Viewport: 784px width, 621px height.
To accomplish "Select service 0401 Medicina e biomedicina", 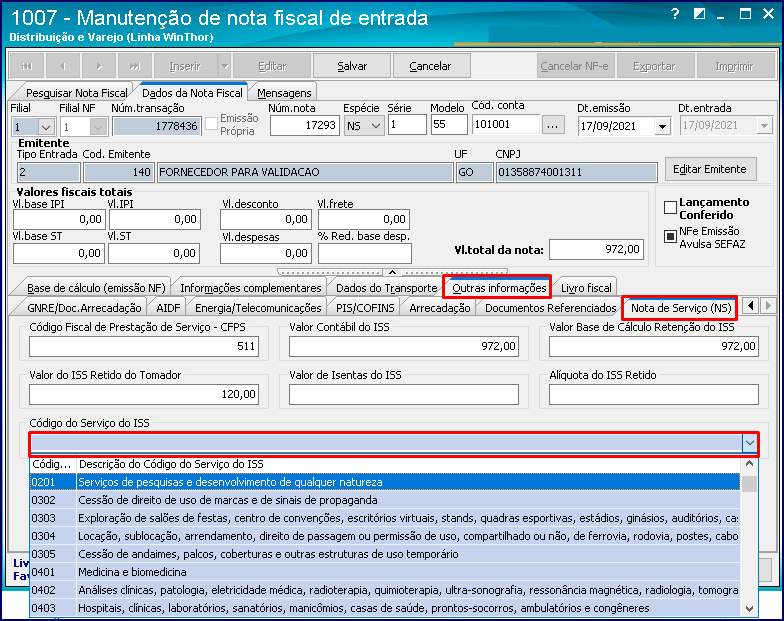I will point(385,572).
